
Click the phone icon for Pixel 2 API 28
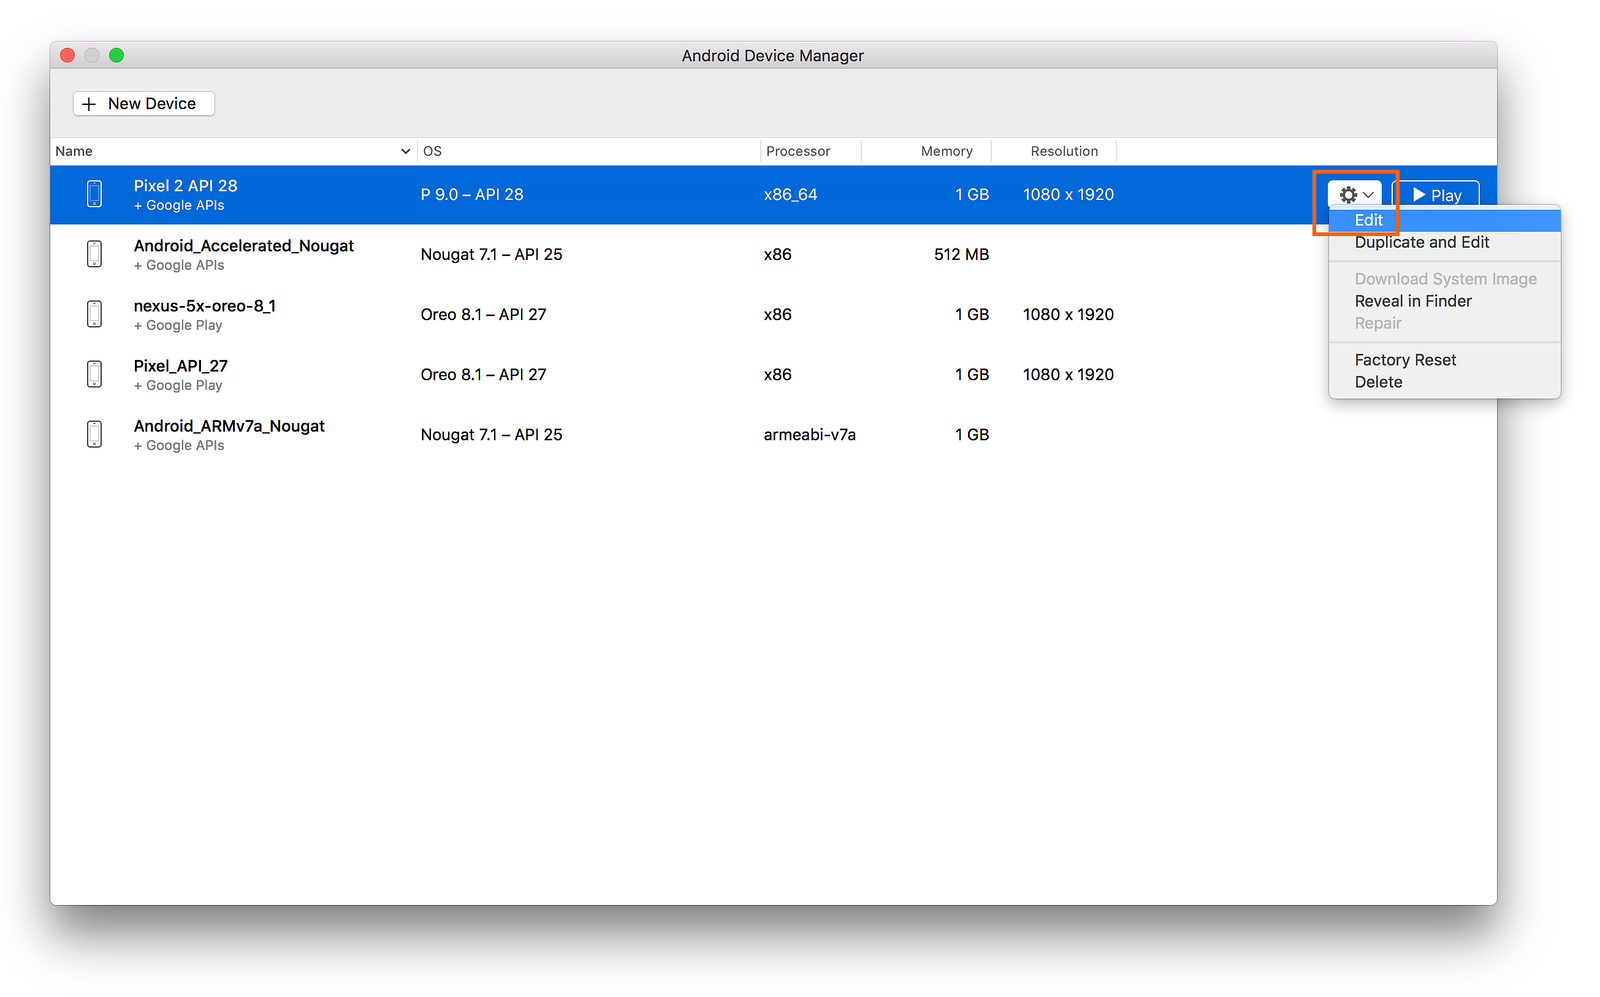pyautogui.click(x=94, y=194)
